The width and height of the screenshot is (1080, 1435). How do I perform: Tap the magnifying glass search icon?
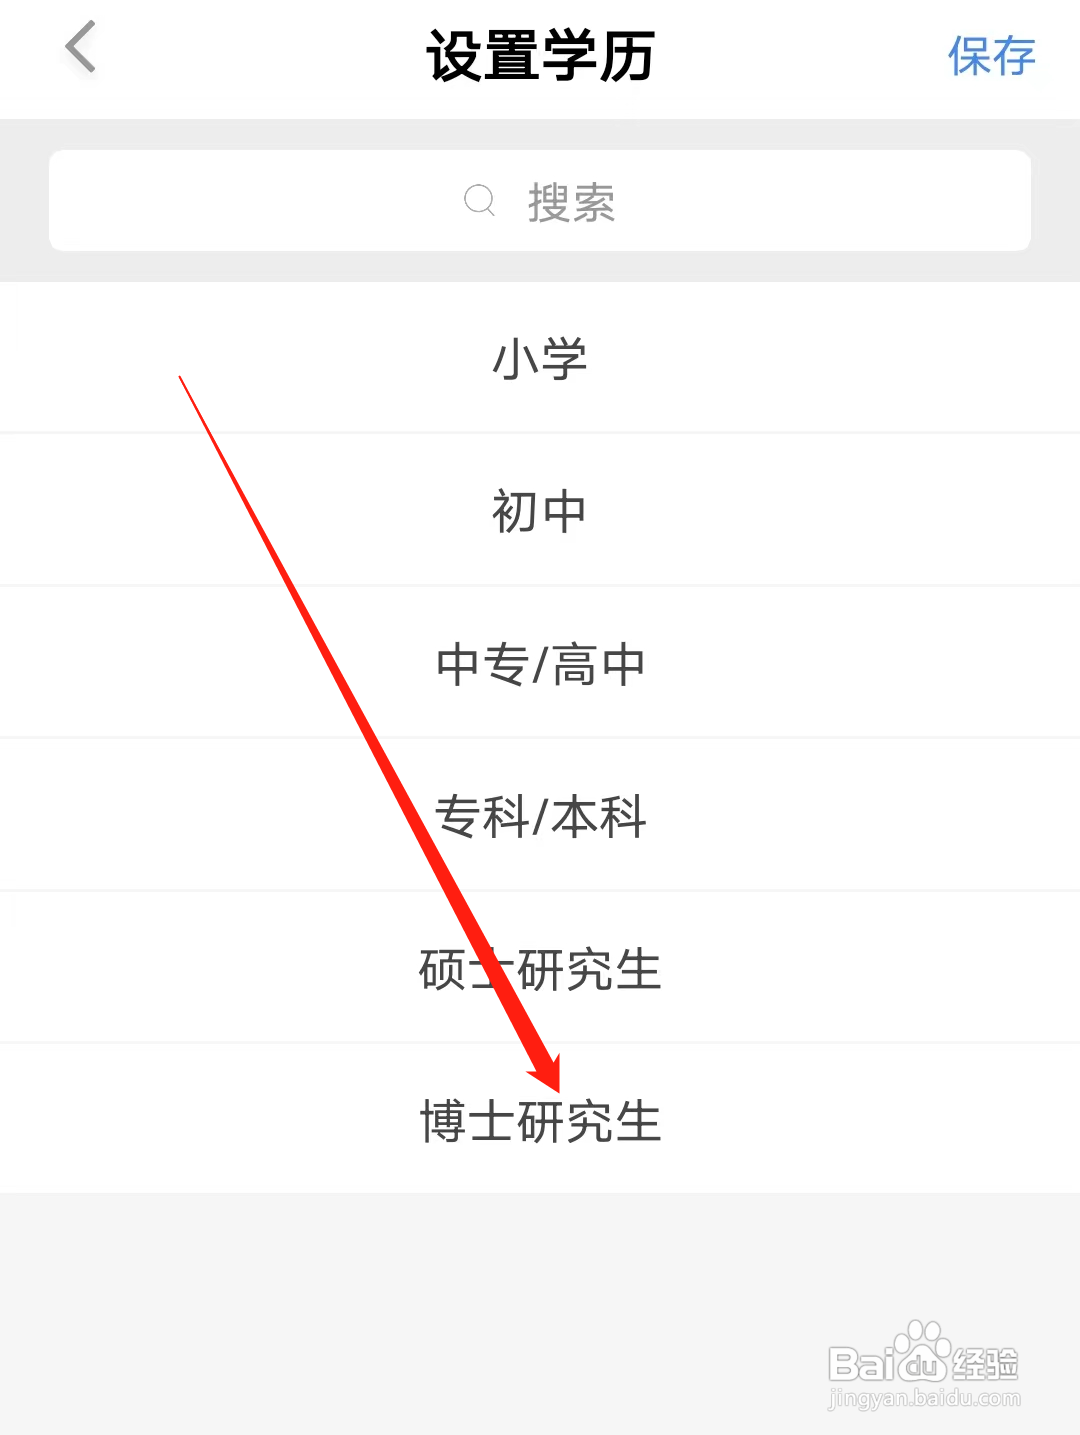point(480,200)
